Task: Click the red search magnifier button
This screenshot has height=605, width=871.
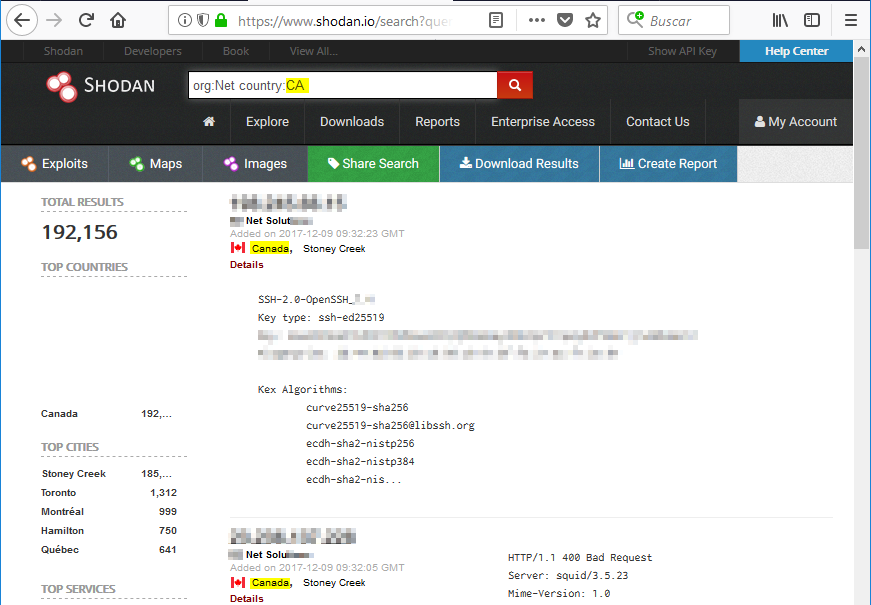Action: click(515, 85)
